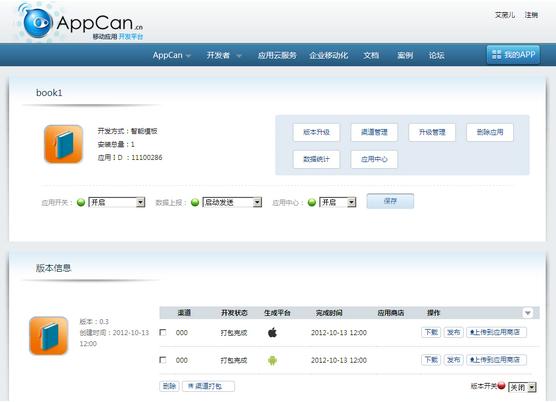Click the 注销 logout link
The image size is (556, 402).
(x=531, y=15)
